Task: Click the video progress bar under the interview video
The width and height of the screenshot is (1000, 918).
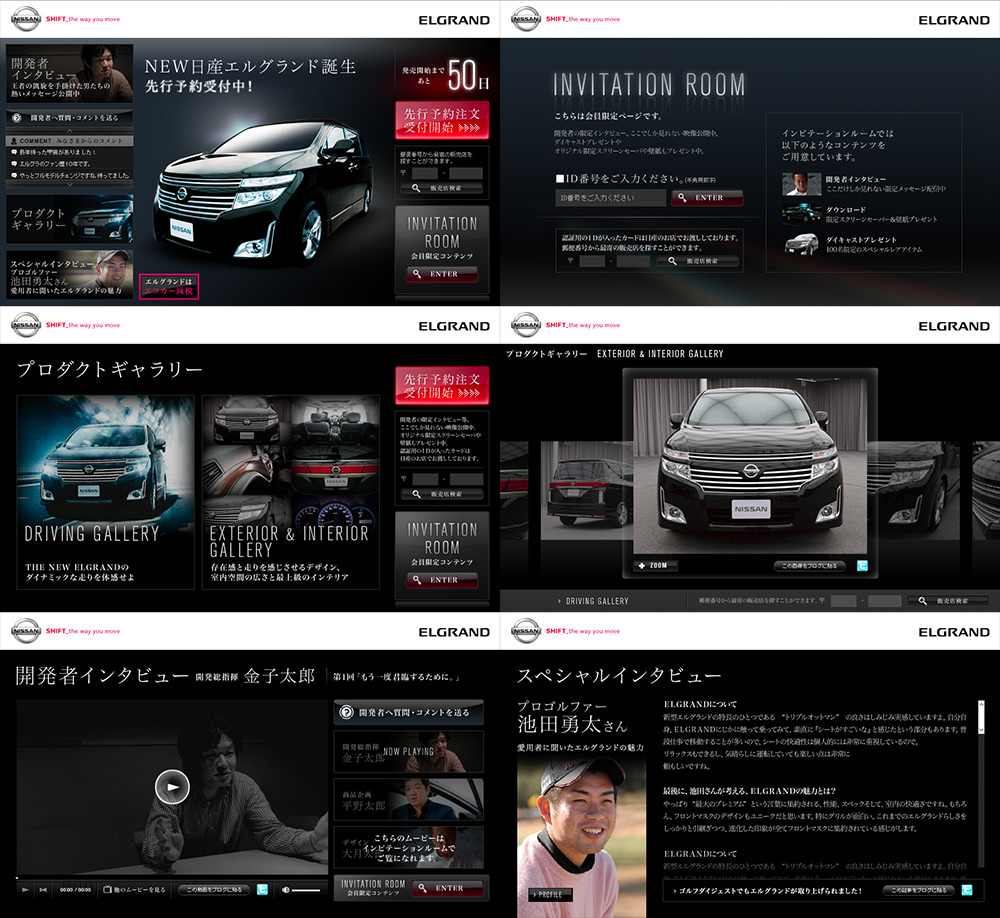Action: [172, 877]
